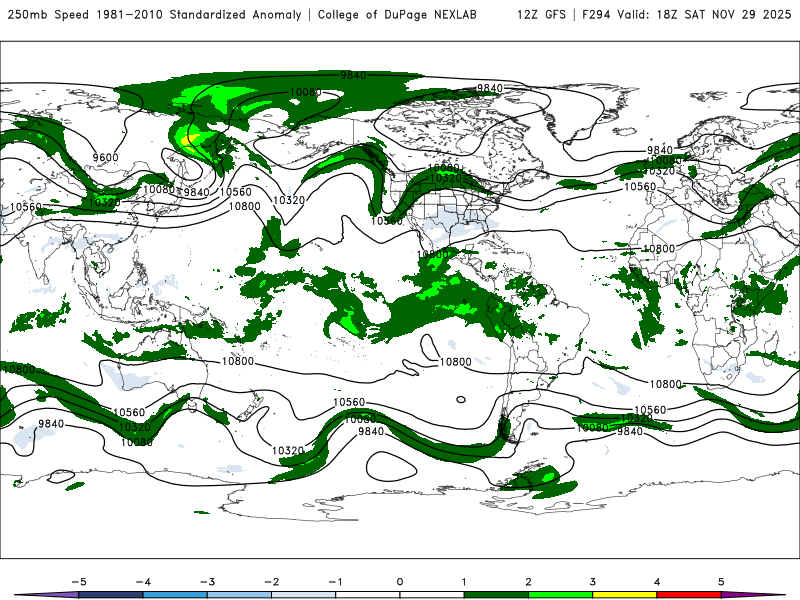Click the colorbar tick label '1'
The width and height of the screenshot is (800, 600).
click(464, 582)
